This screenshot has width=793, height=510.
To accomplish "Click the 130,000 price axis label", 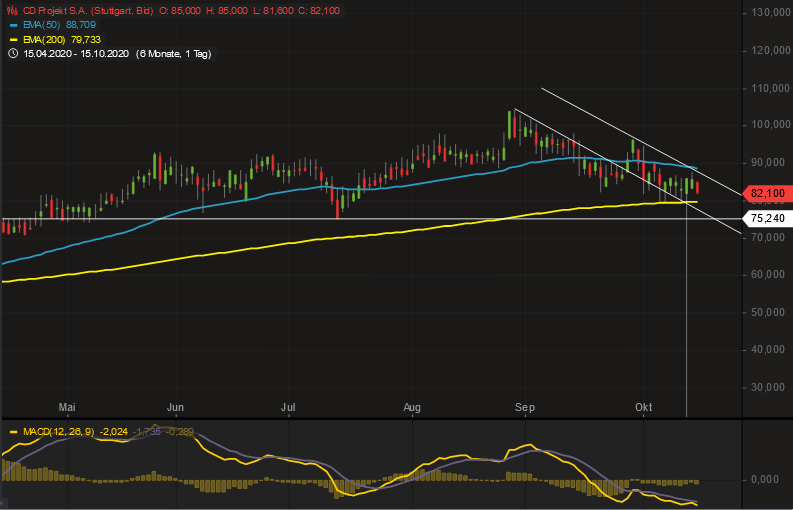I will 772,12.
